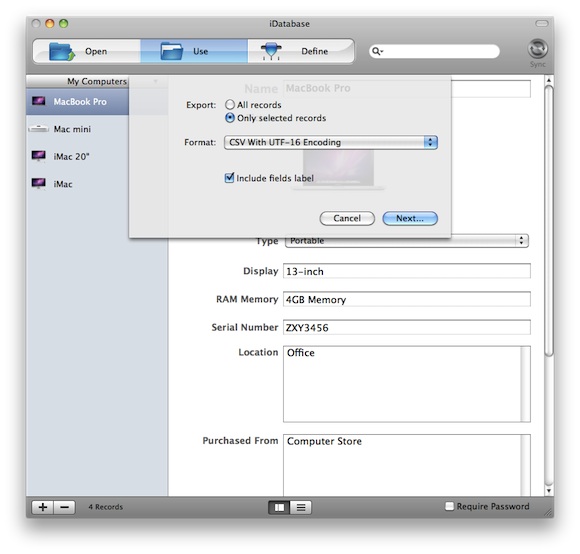Switch to the Define tab
This screenshot has width=580, height=554.
pos(301,51)
